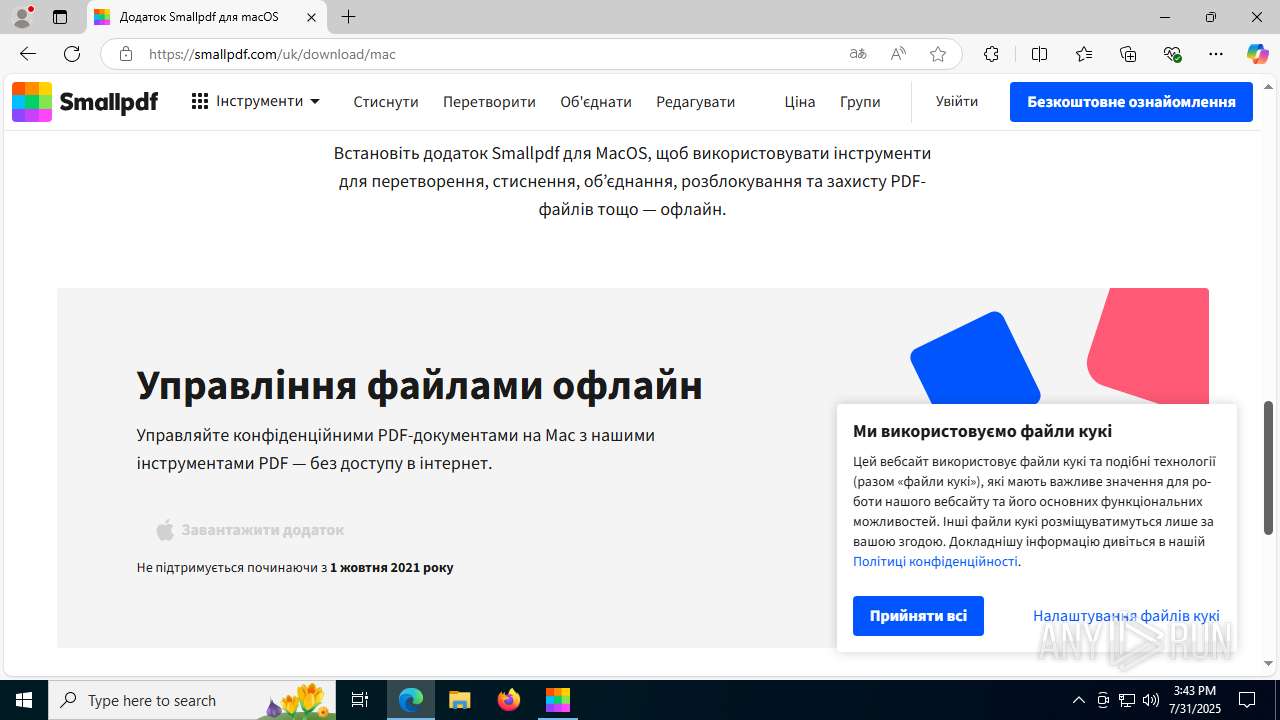Open the Інструменти grid menu
1280x720 pixels.
pos(256,101)
